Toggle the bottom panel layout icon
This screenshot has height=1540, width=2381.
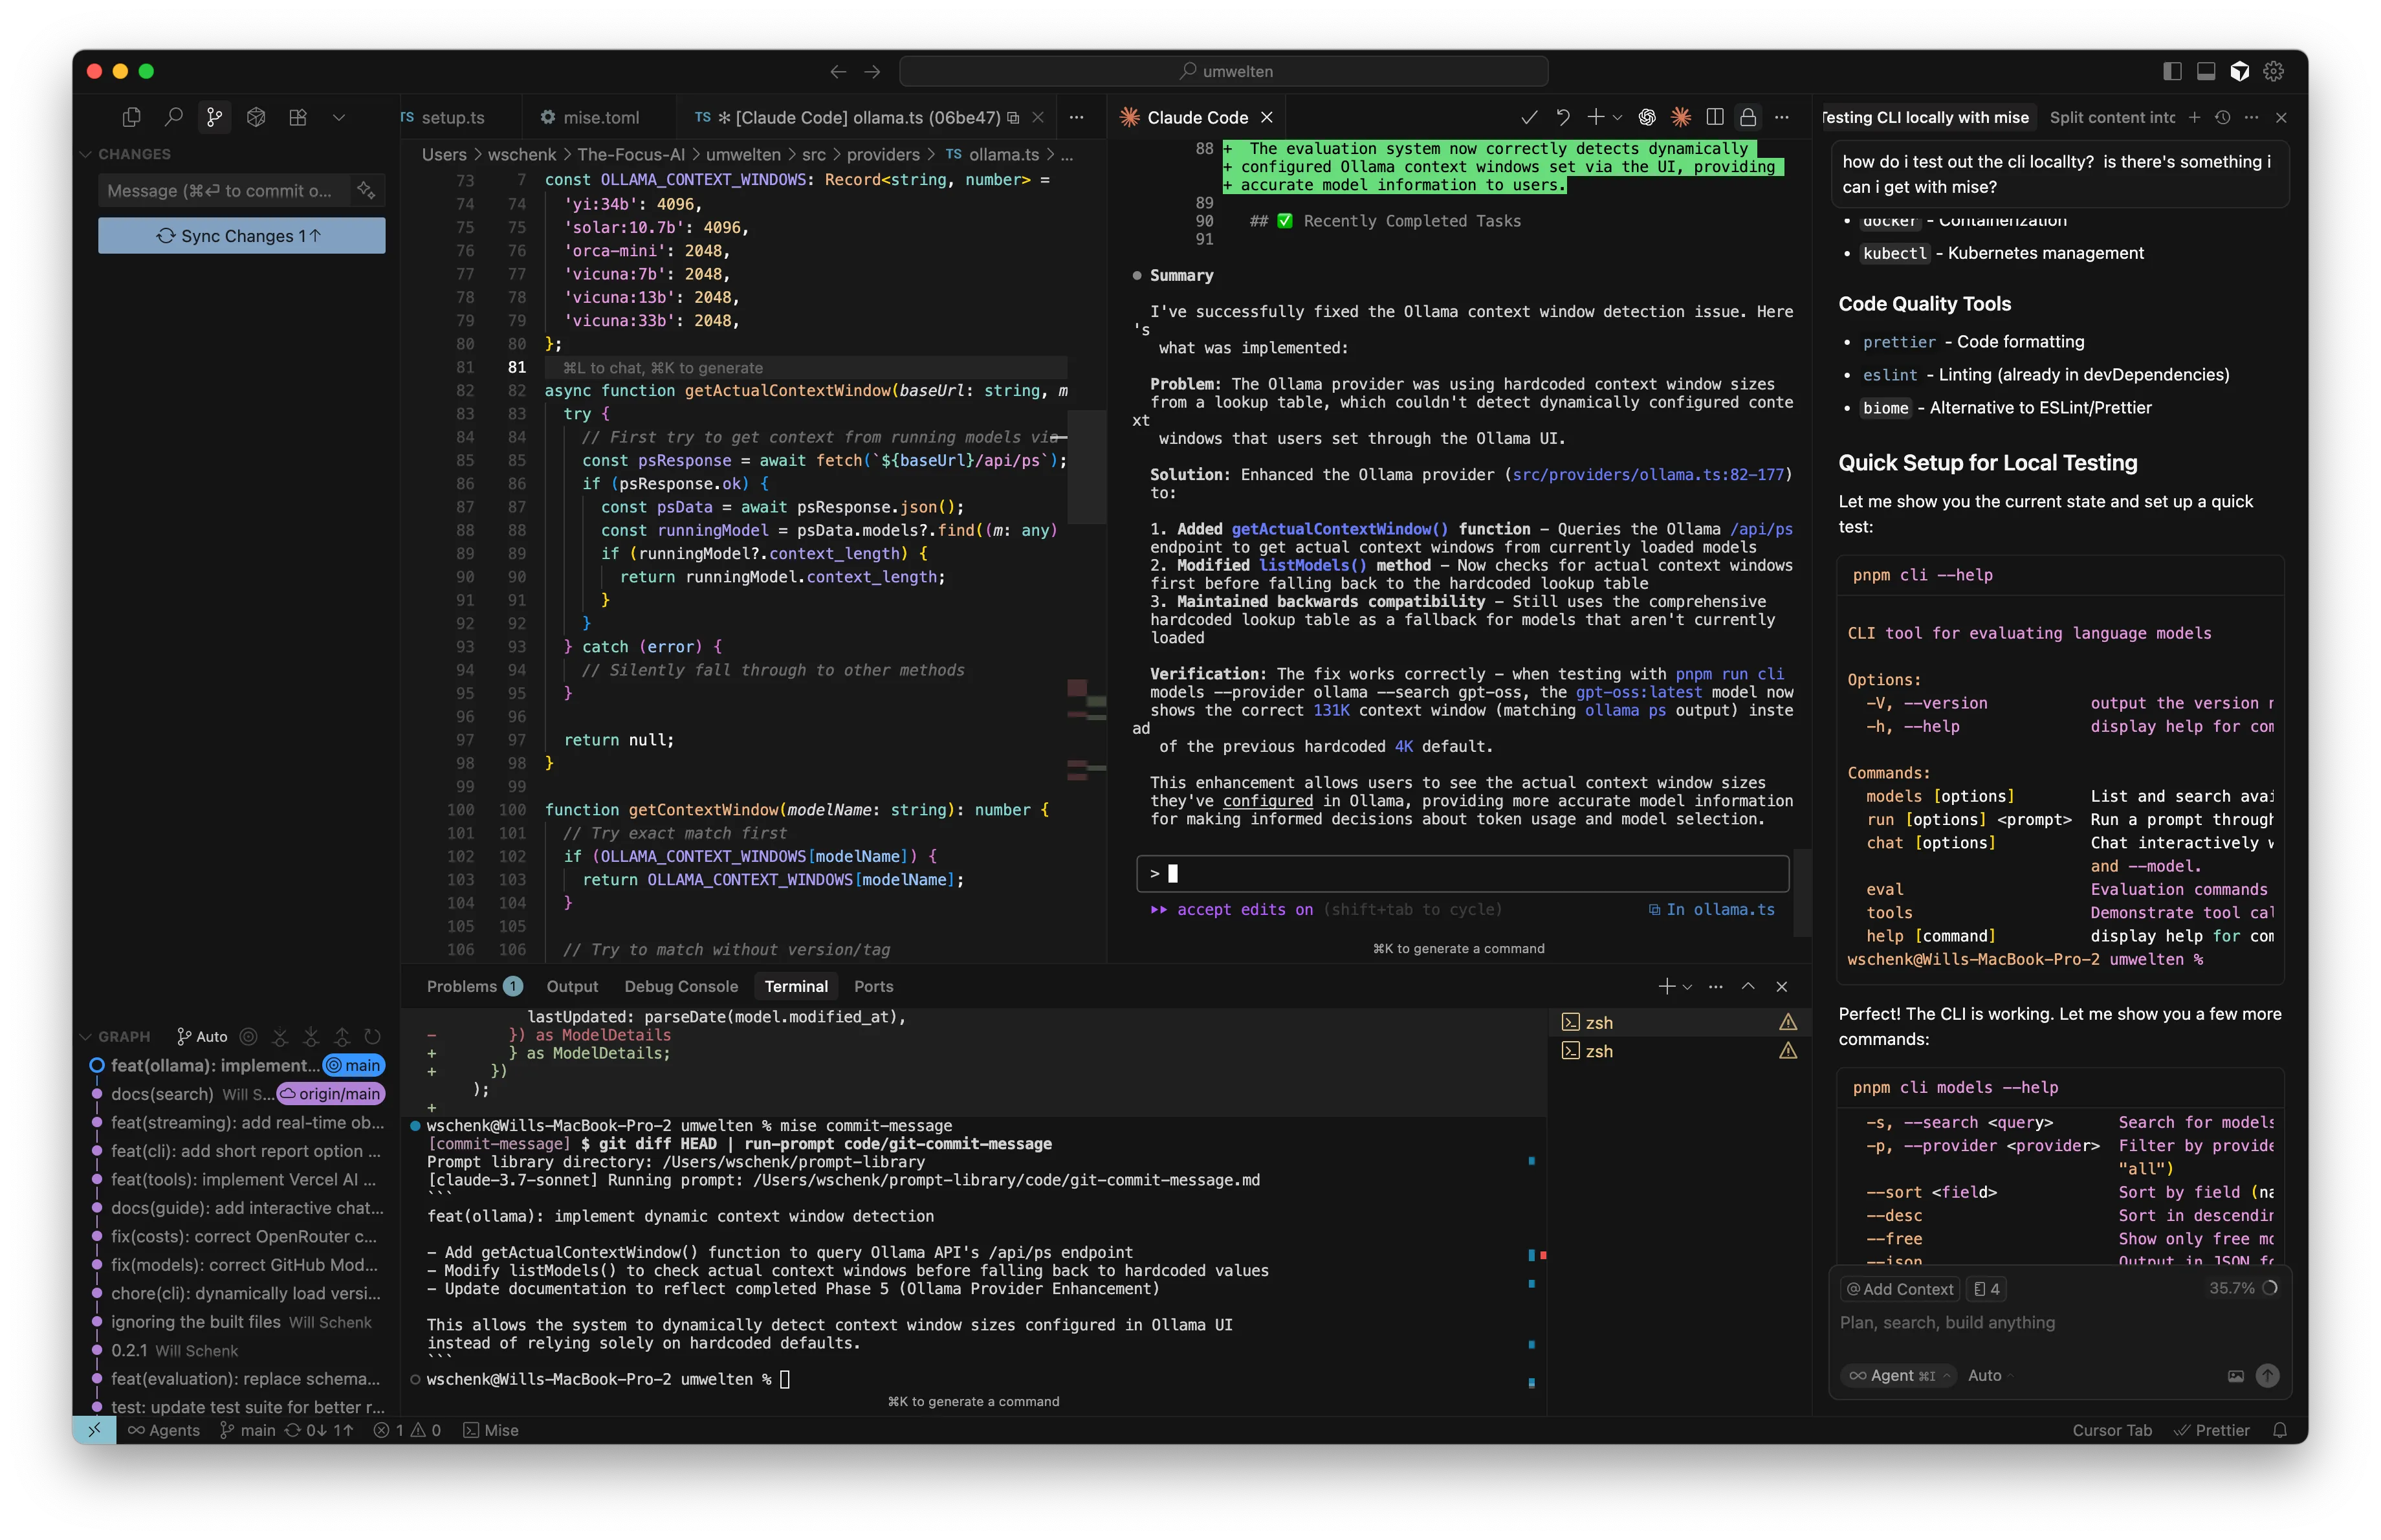click(x=2205, y=71)
